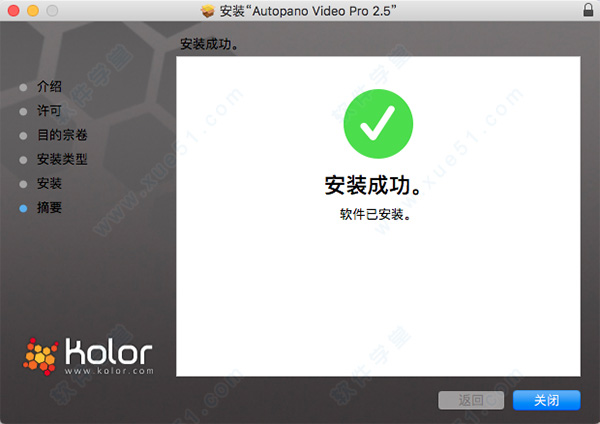Select the 目的宗卷 step in sidebar

click(62, 135)
